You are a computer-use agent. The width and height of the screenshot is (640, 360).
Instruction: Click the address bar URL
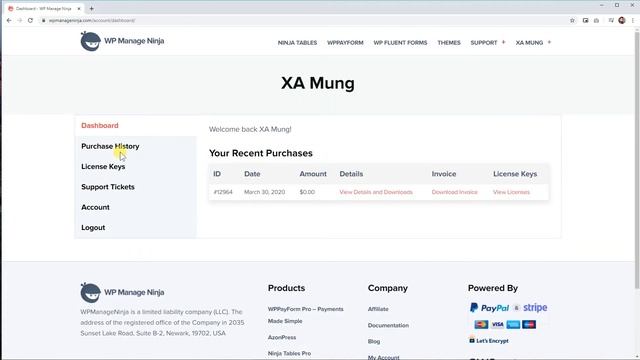pyautogui.click(x=91, y=20)
